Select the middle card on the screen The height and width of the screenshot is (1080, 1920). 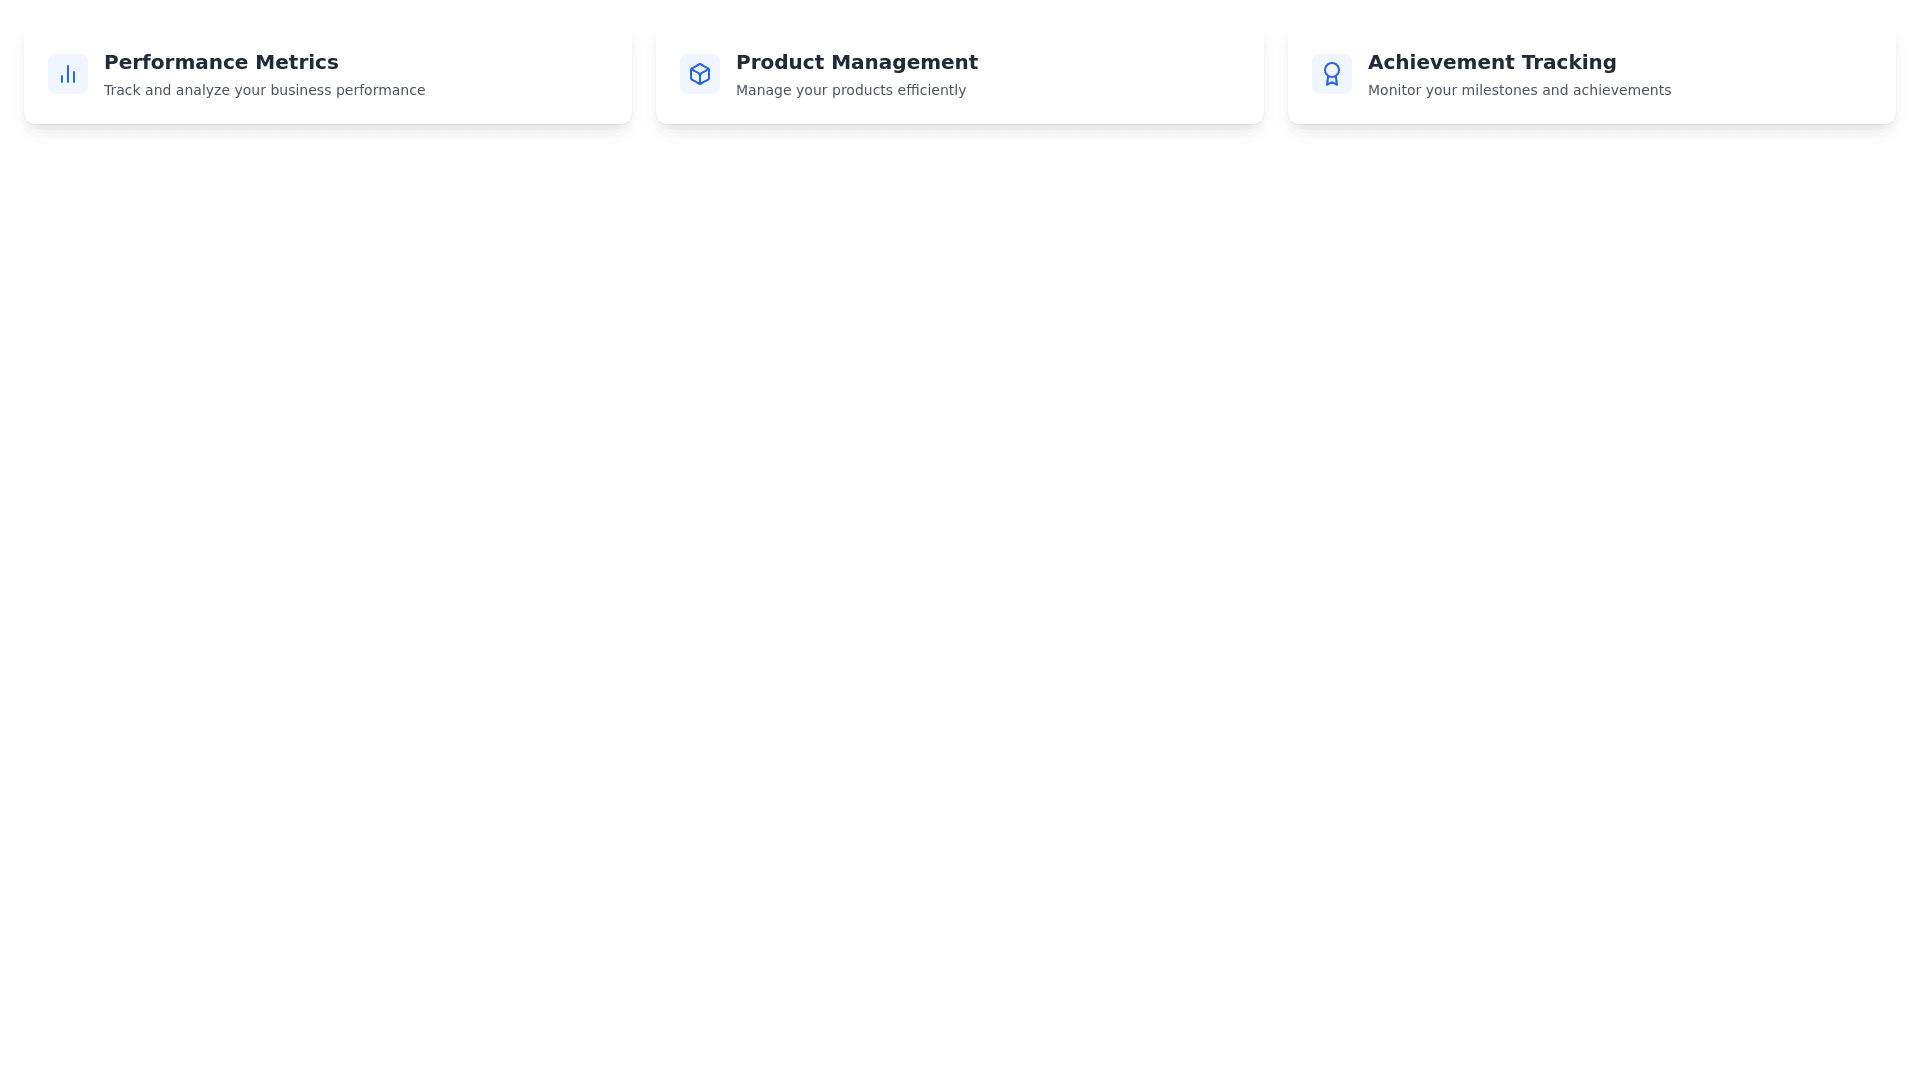pos(959,74)
